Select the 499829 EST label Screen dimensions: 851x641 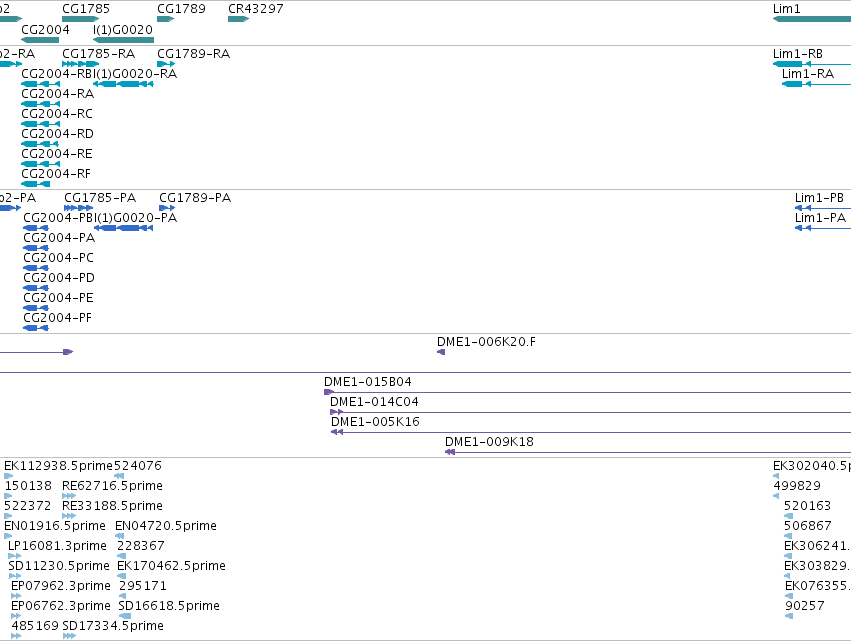[797, 486]
